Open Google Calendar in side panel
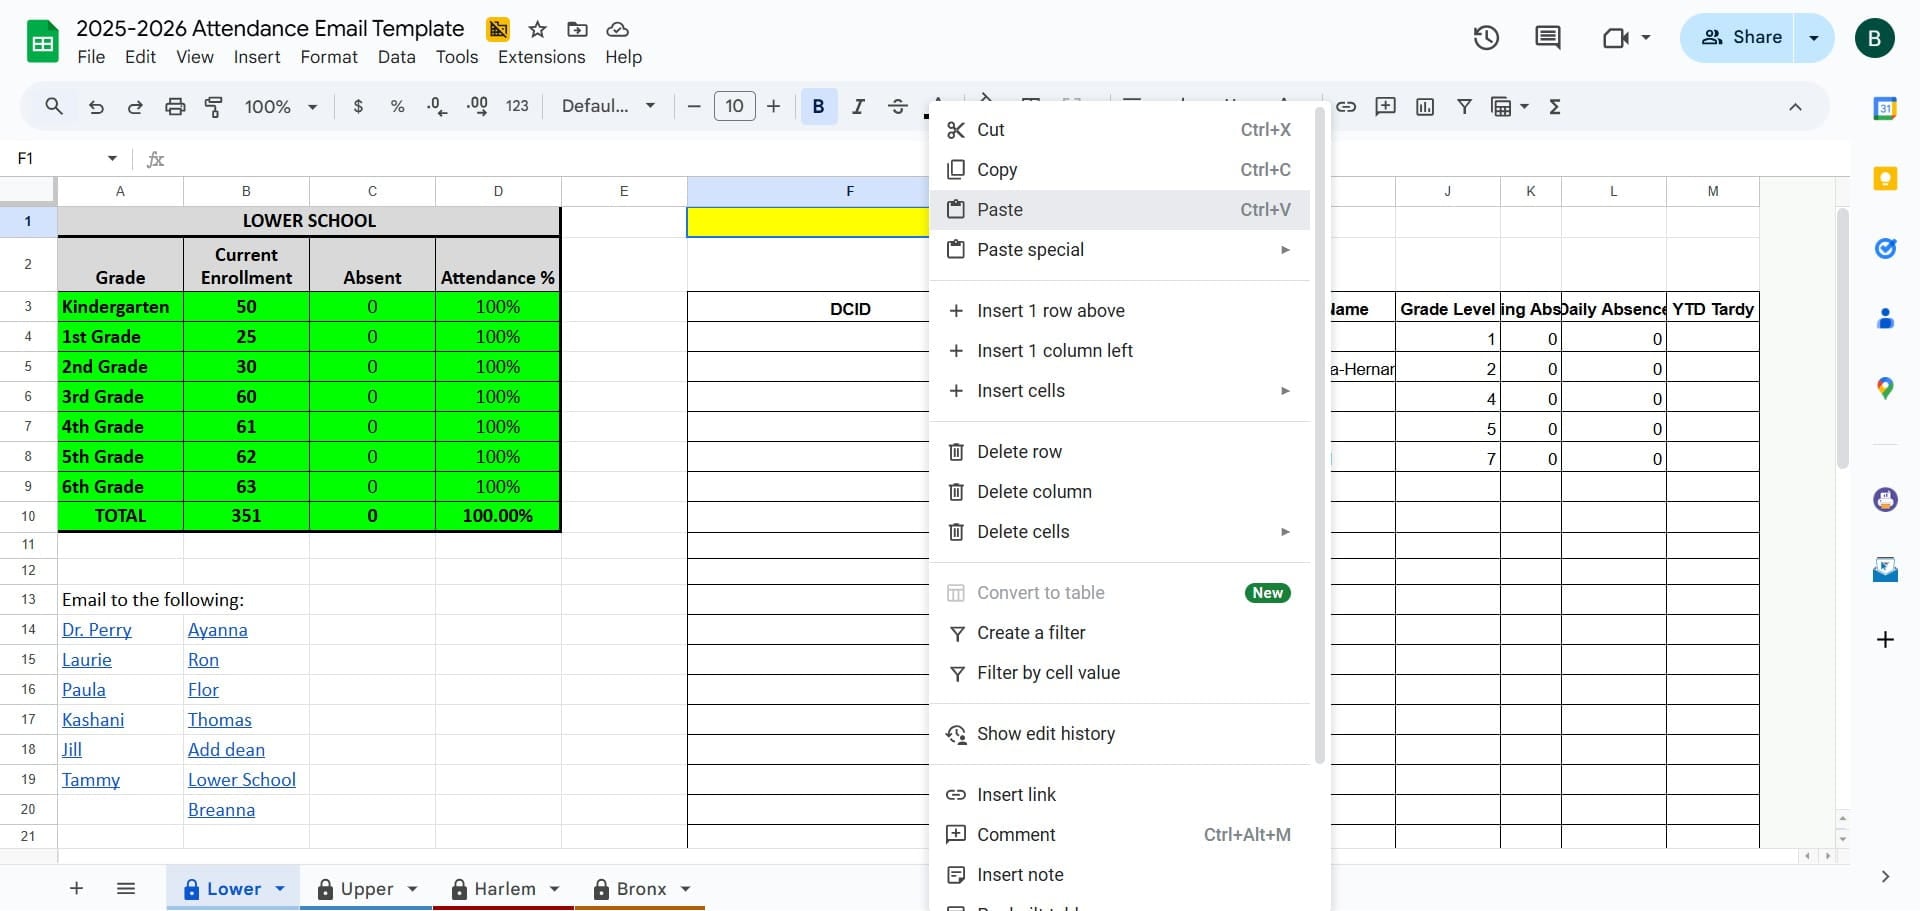Screen dimensions: 1920x911 [x=1885, y=109]
